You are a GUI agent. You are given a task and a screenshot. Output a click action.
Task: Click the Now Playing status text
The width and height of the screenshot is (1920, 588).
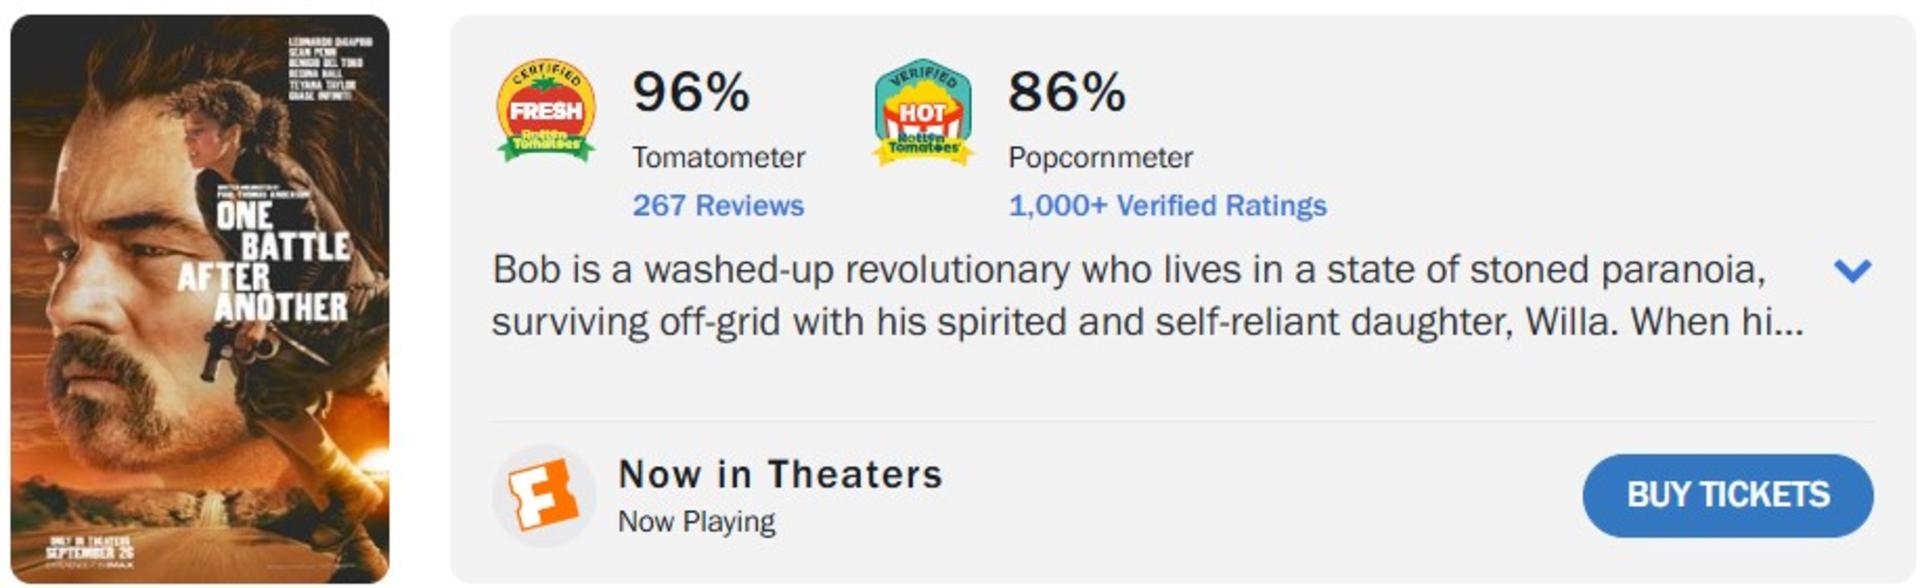(x=696, y=521)
